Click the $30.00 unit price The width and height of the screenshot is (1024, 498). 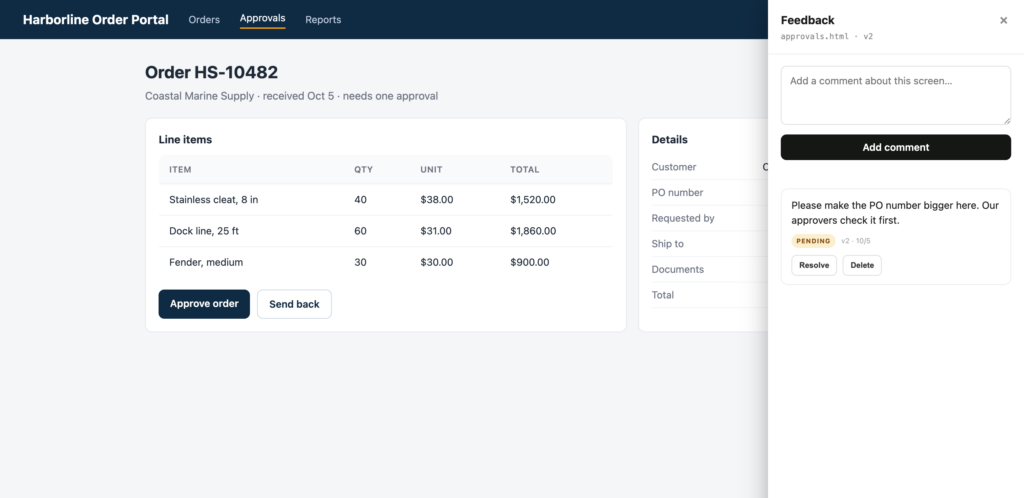[x=436, y=262]
